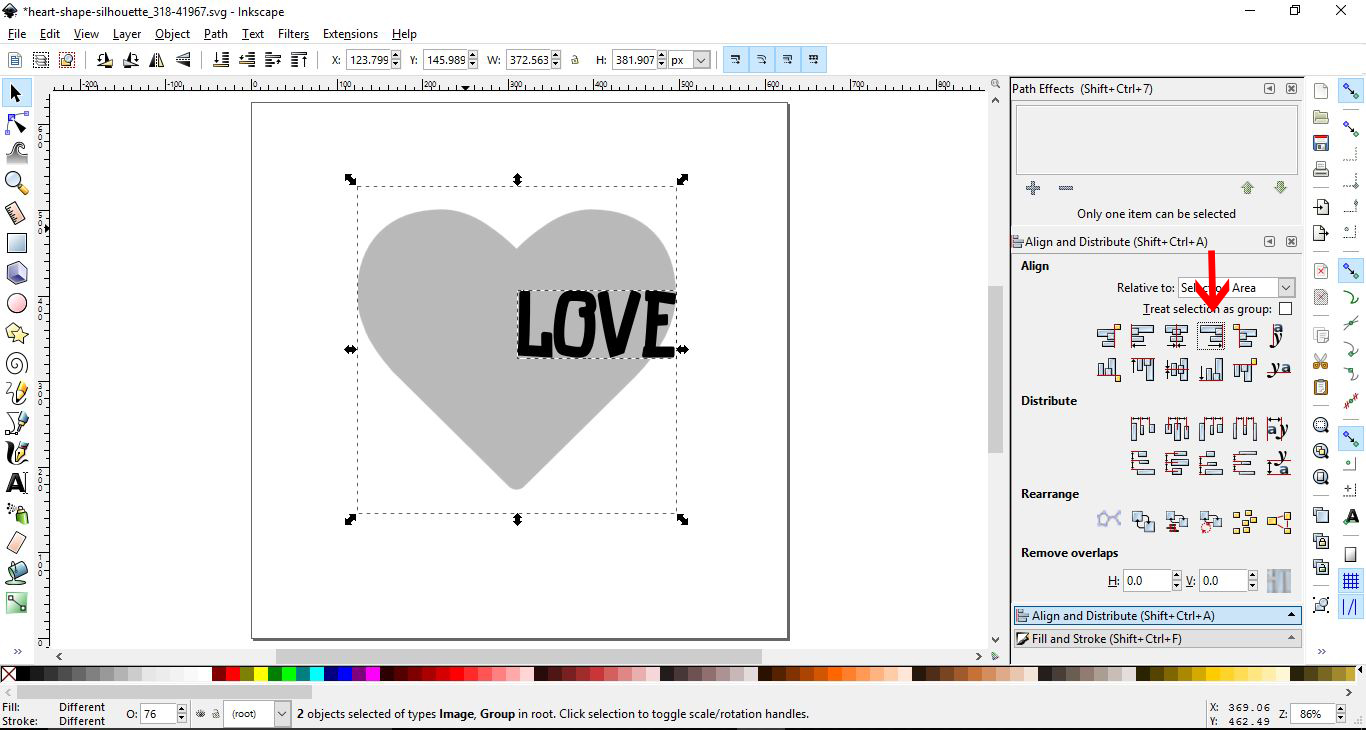Open the Extensions menu
The image size is (1366, 730).
350,33
